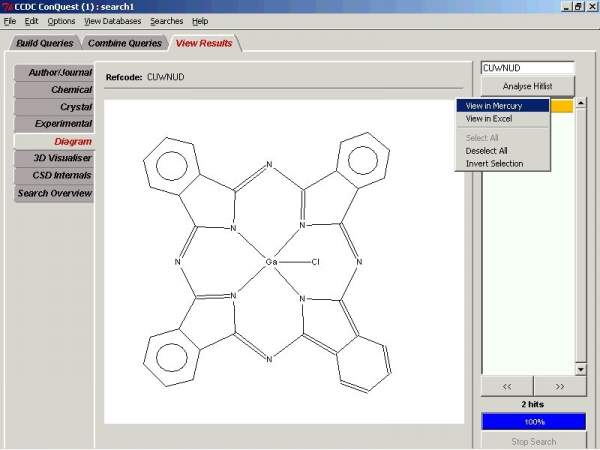Screen dimensions: 600x450
Task: Go to previous hit with << button
Action: [x=507, y=386]
